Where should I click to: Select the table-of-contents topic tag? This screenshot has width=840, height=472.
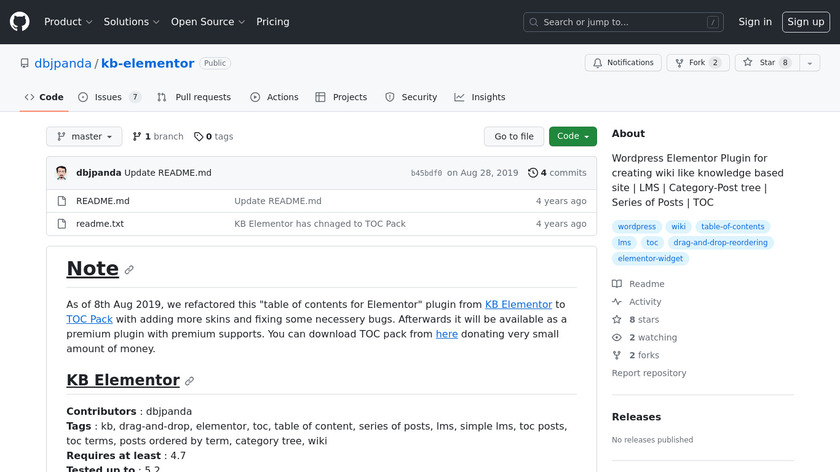pyautogui.click(x=732, y=227)
